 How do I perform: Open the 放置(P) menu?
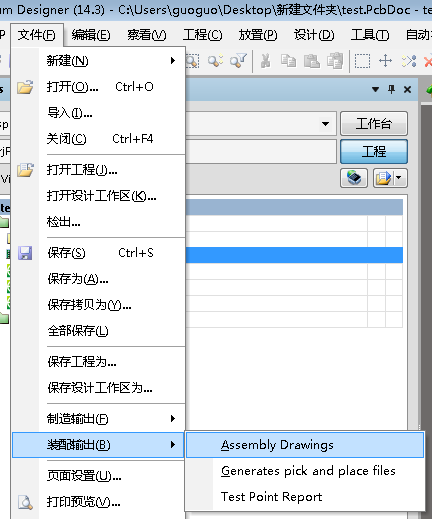point(258,35)
